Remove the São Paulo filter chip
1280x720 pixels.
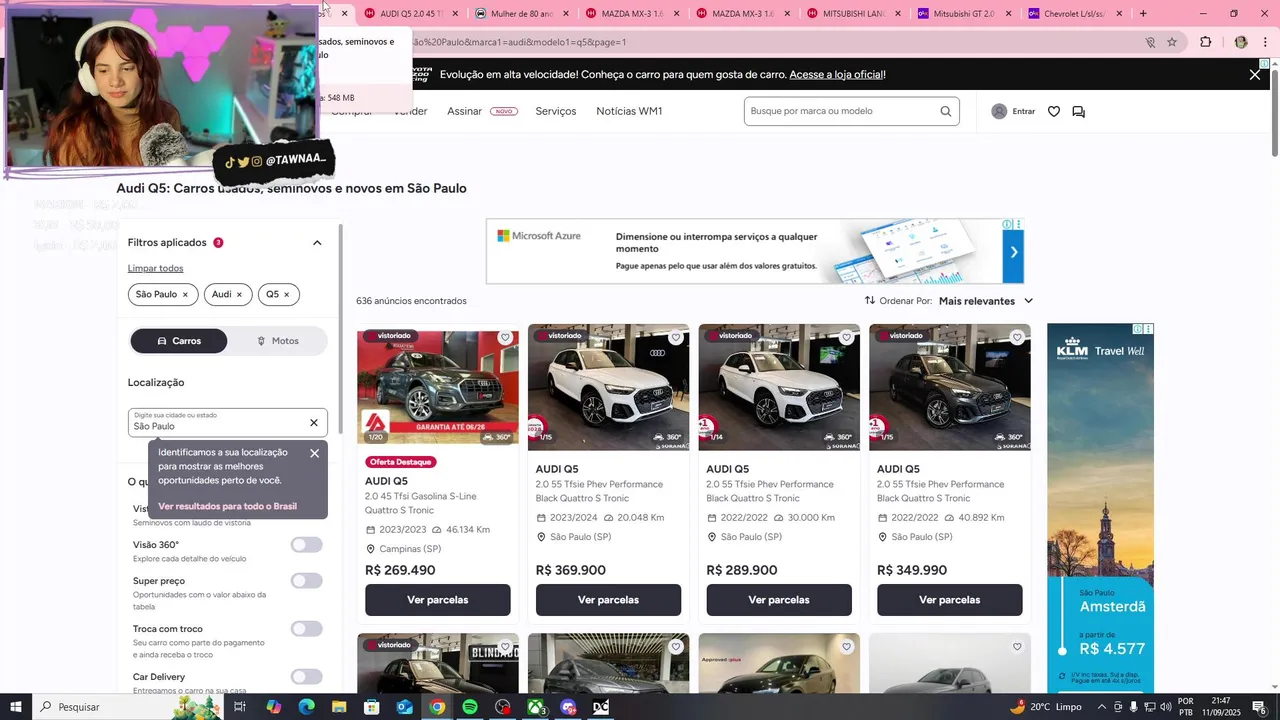pyautogui.click(x=185, y=295)
